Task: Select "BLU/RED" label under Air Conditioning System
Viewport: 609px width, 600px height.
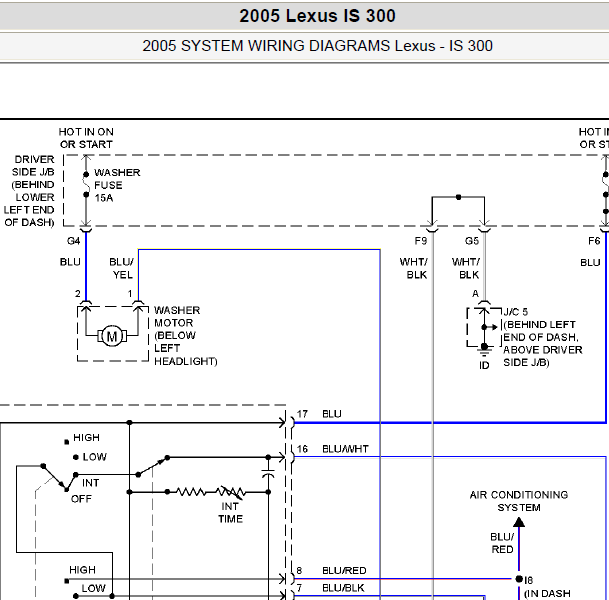Action: pos(502,543)
